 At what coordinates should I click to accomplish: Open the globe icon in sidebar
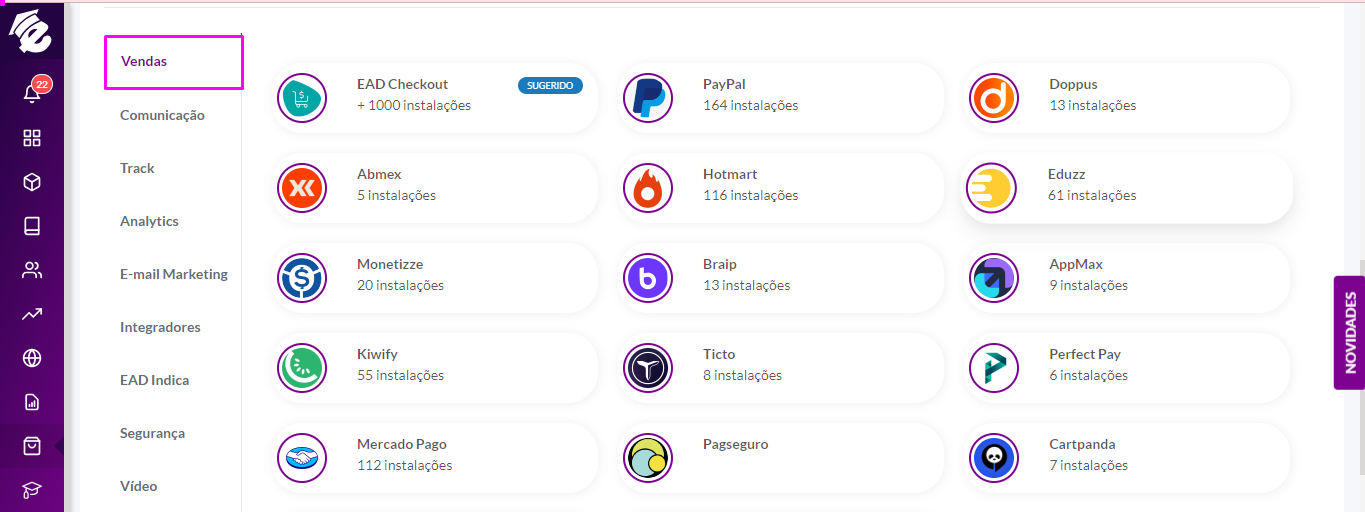click(32, 358)
